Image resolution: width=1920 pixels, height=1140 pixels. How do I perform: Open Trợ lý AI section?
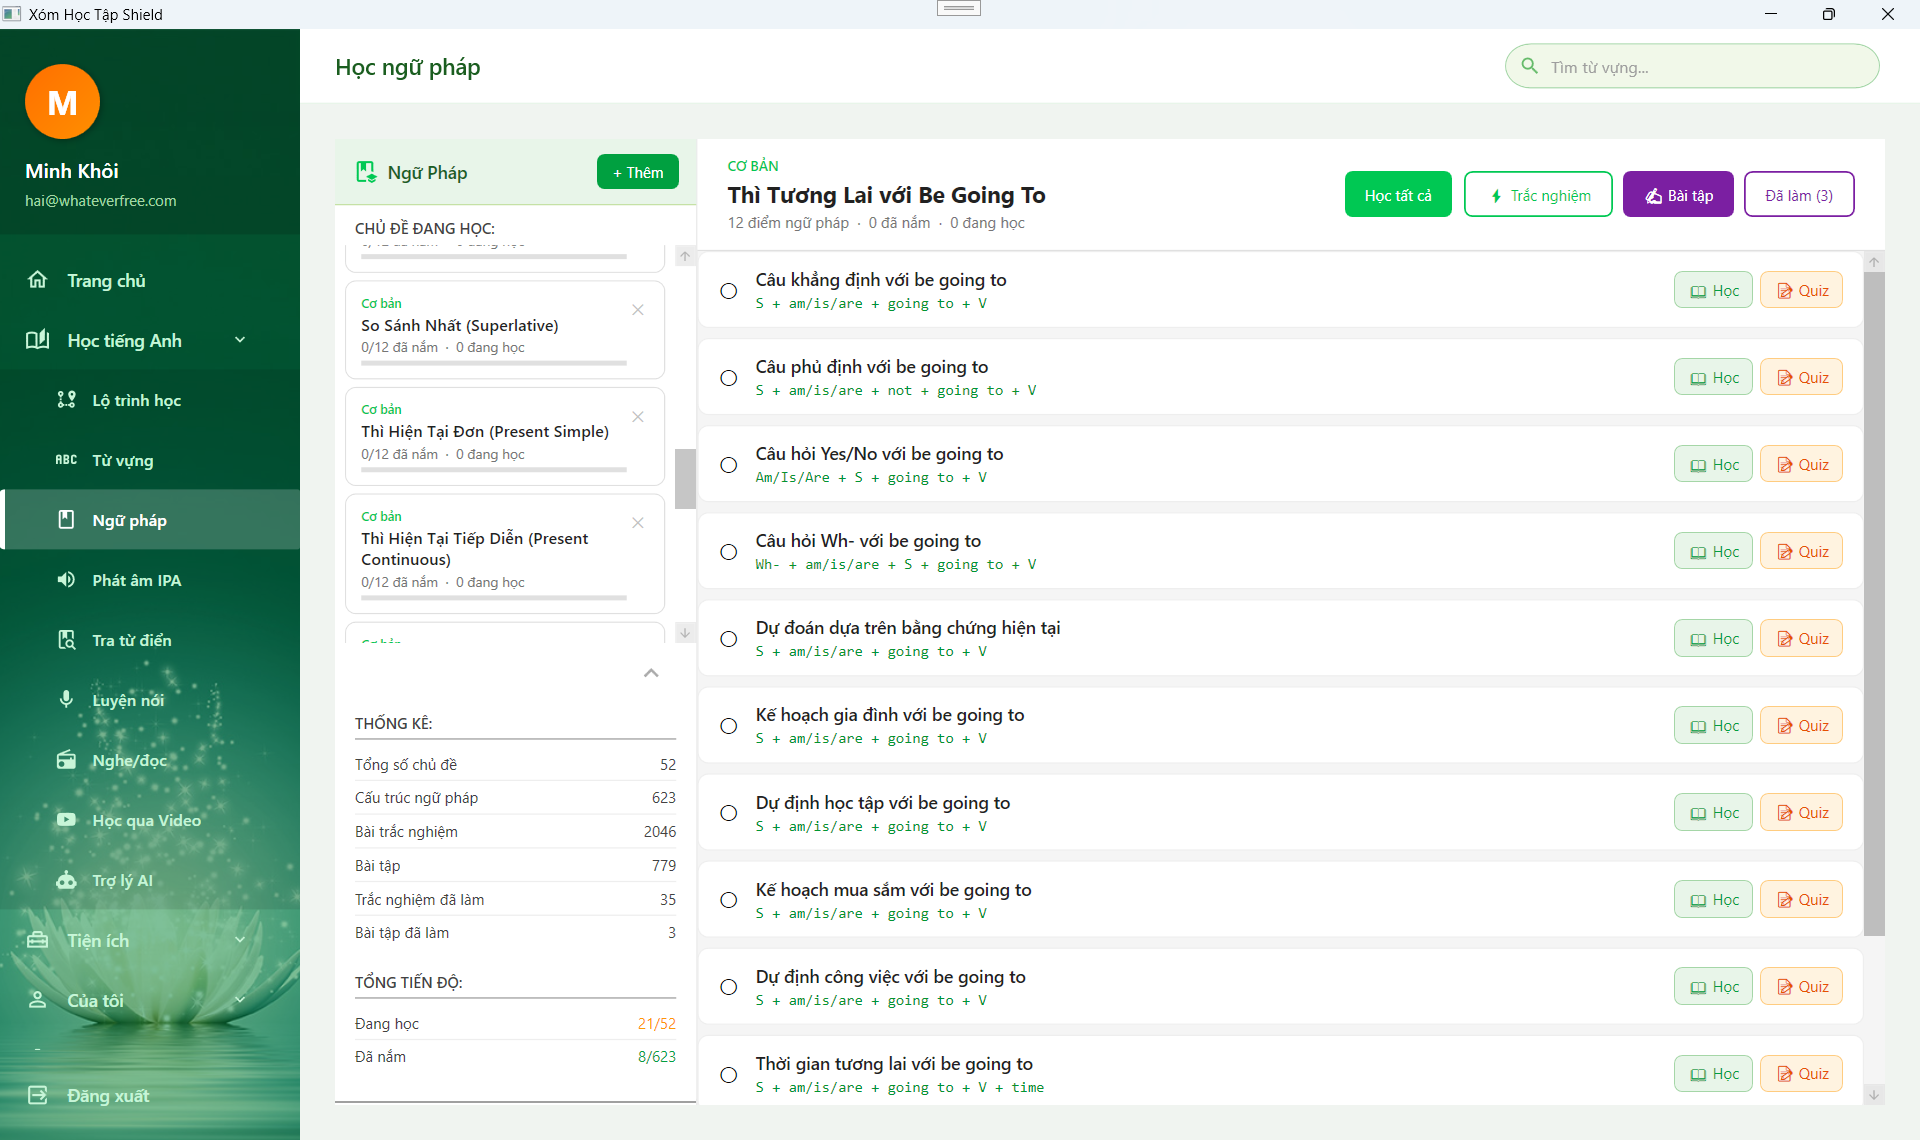[x=150, y=880]
